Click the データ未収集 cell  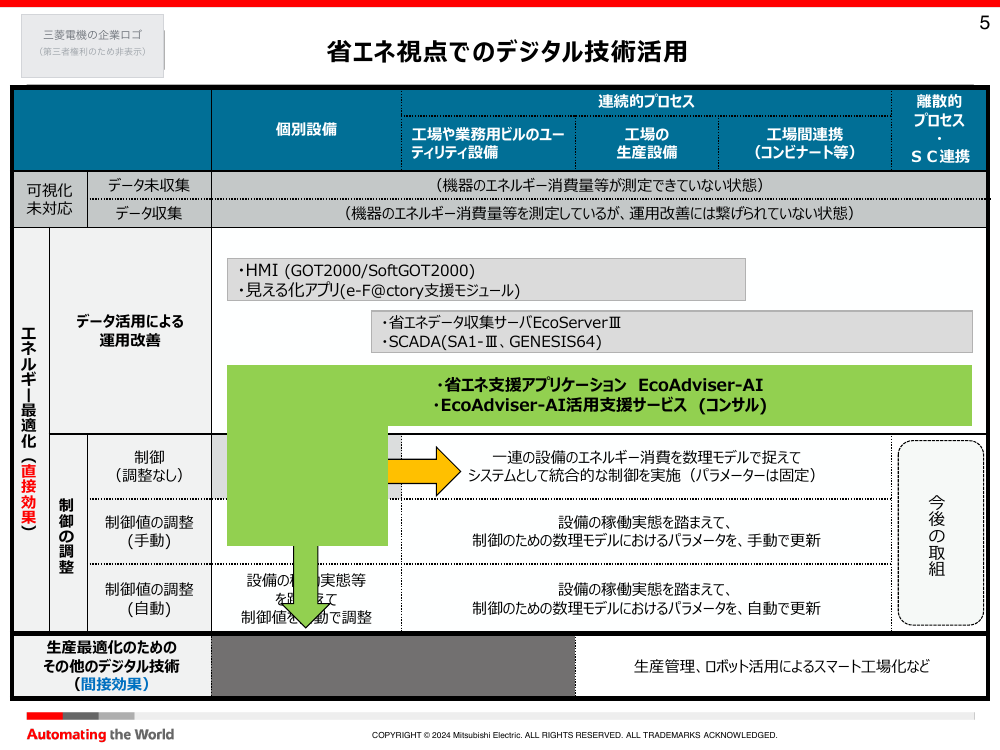pyautogui.click(x=149, y=186)
